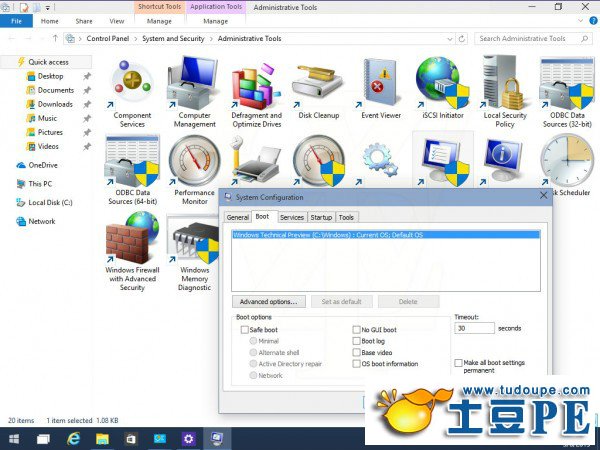Expand the System and Security breadcrumb arrow
This screenshot has width=600, height=450.
point(211,39)
